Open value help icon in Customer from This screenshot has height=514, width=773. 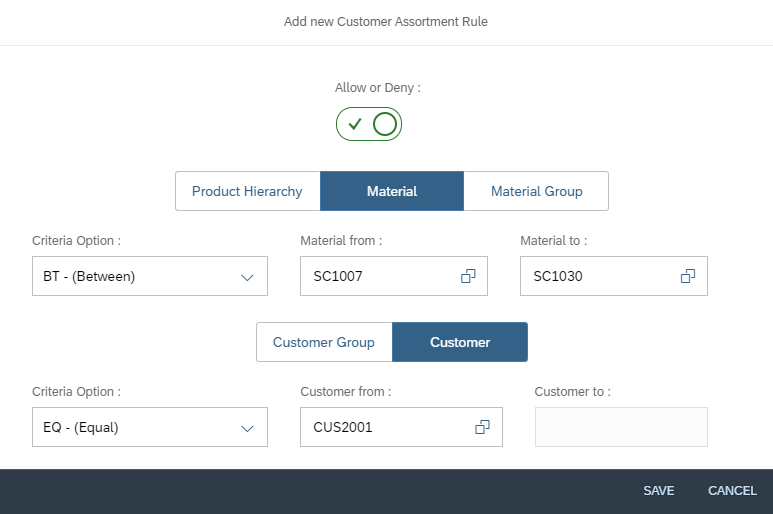(x=482, y=427)
